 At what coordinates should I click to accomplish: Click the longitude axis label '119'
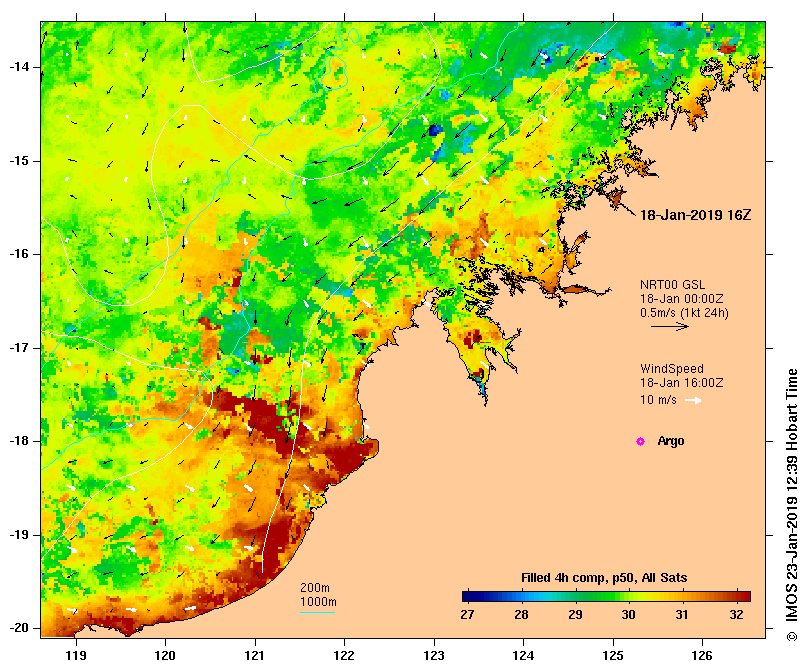click(x=76, y=656)
